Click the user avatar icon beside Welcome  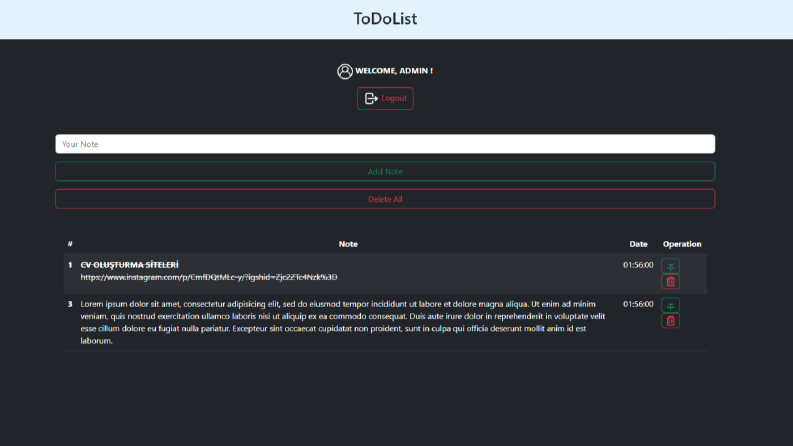point(345,71)
